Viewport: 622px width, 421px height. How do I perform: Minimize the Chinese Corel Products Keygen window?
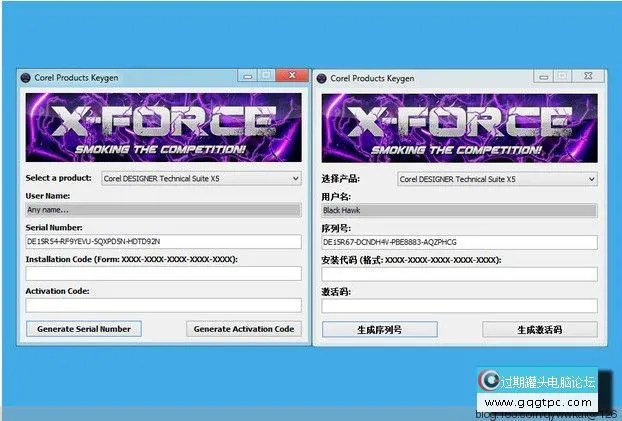tap(543, 77)
